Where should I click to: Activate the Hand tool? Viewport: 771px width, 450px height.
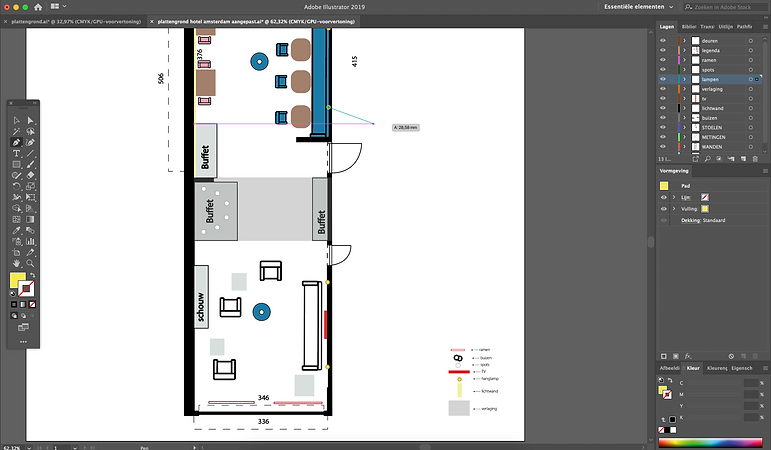[x=16, y=263]
